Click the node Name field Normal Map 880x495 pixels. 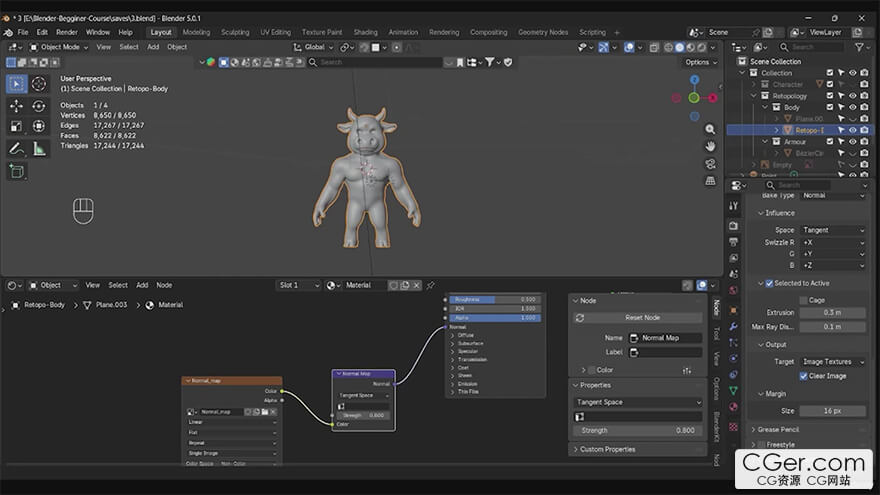click(x=666, y=338)
